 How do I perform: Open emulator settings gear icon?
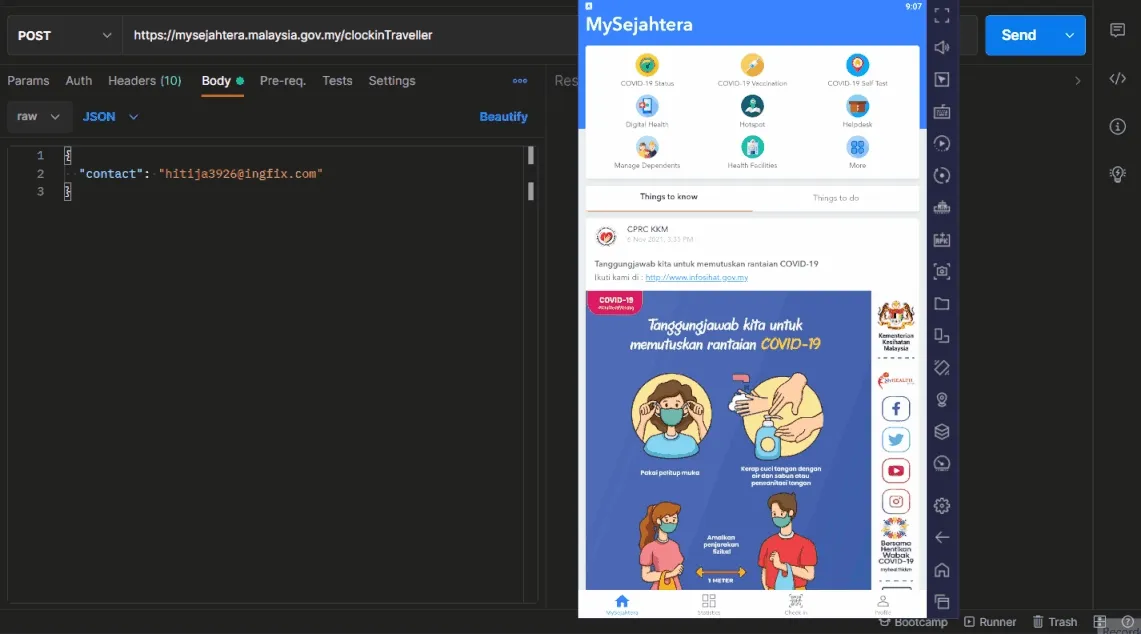(x=942, y=505)
